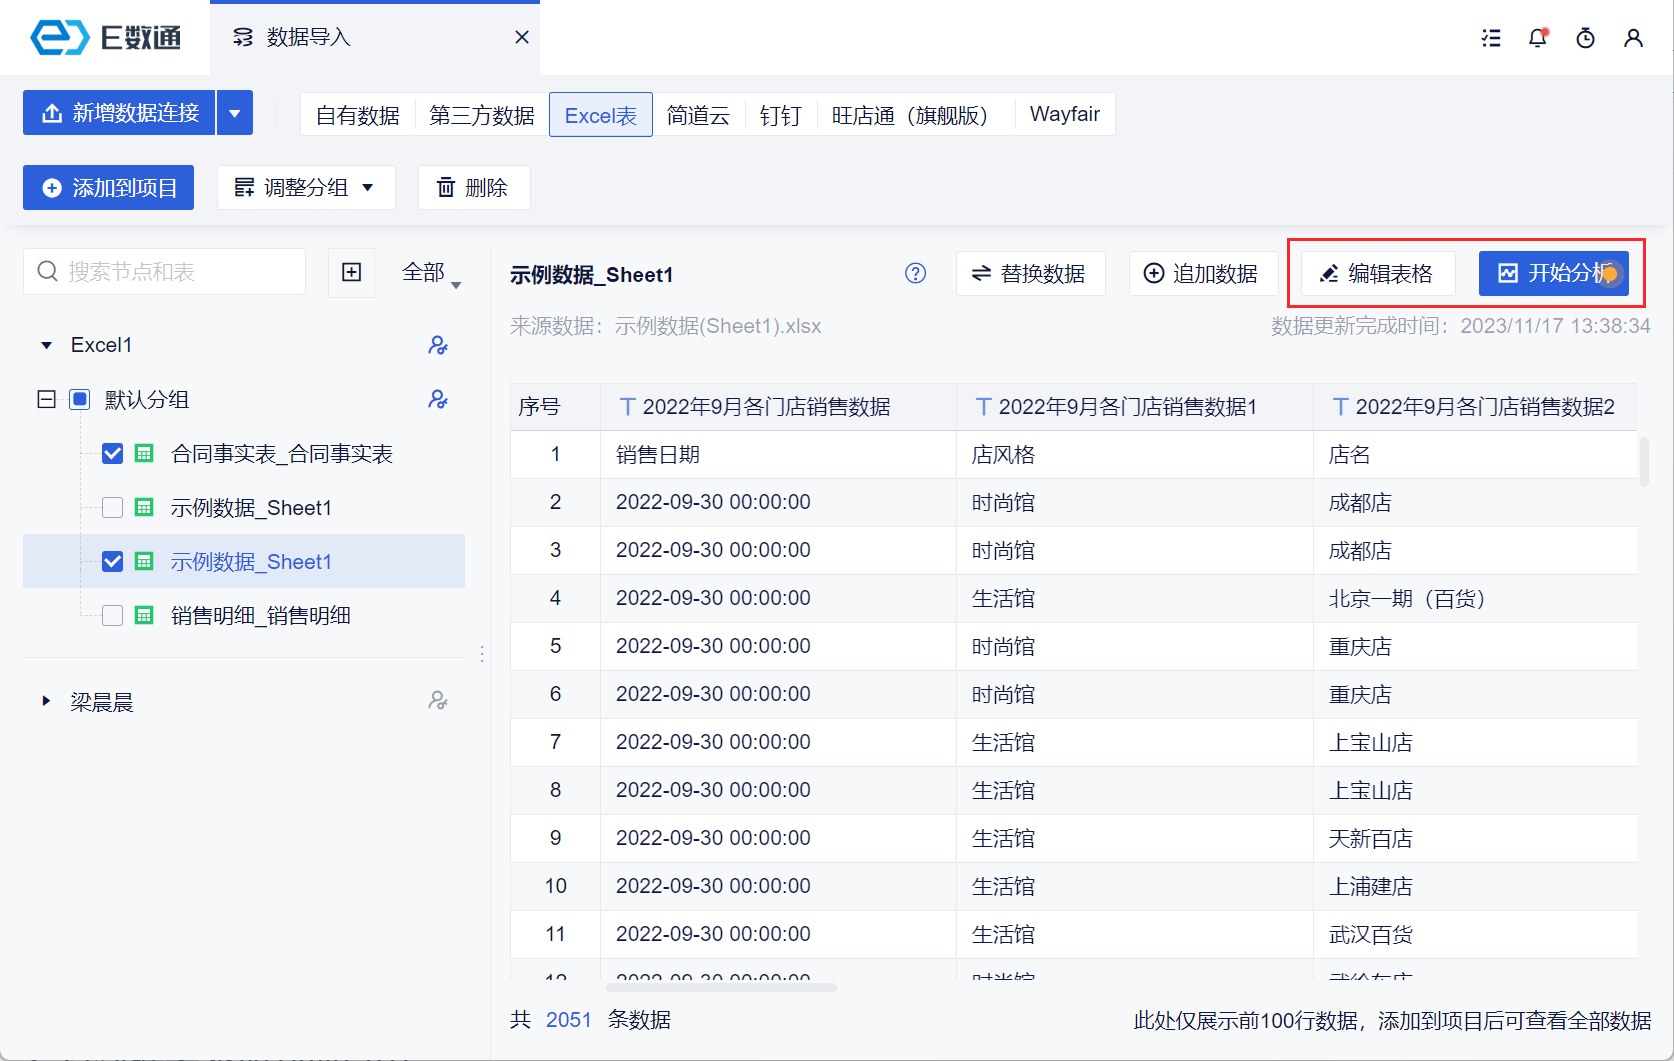Select the Wayfair tab
The width and height of the screenshot is (1674, 1061).
point(1064,115)
